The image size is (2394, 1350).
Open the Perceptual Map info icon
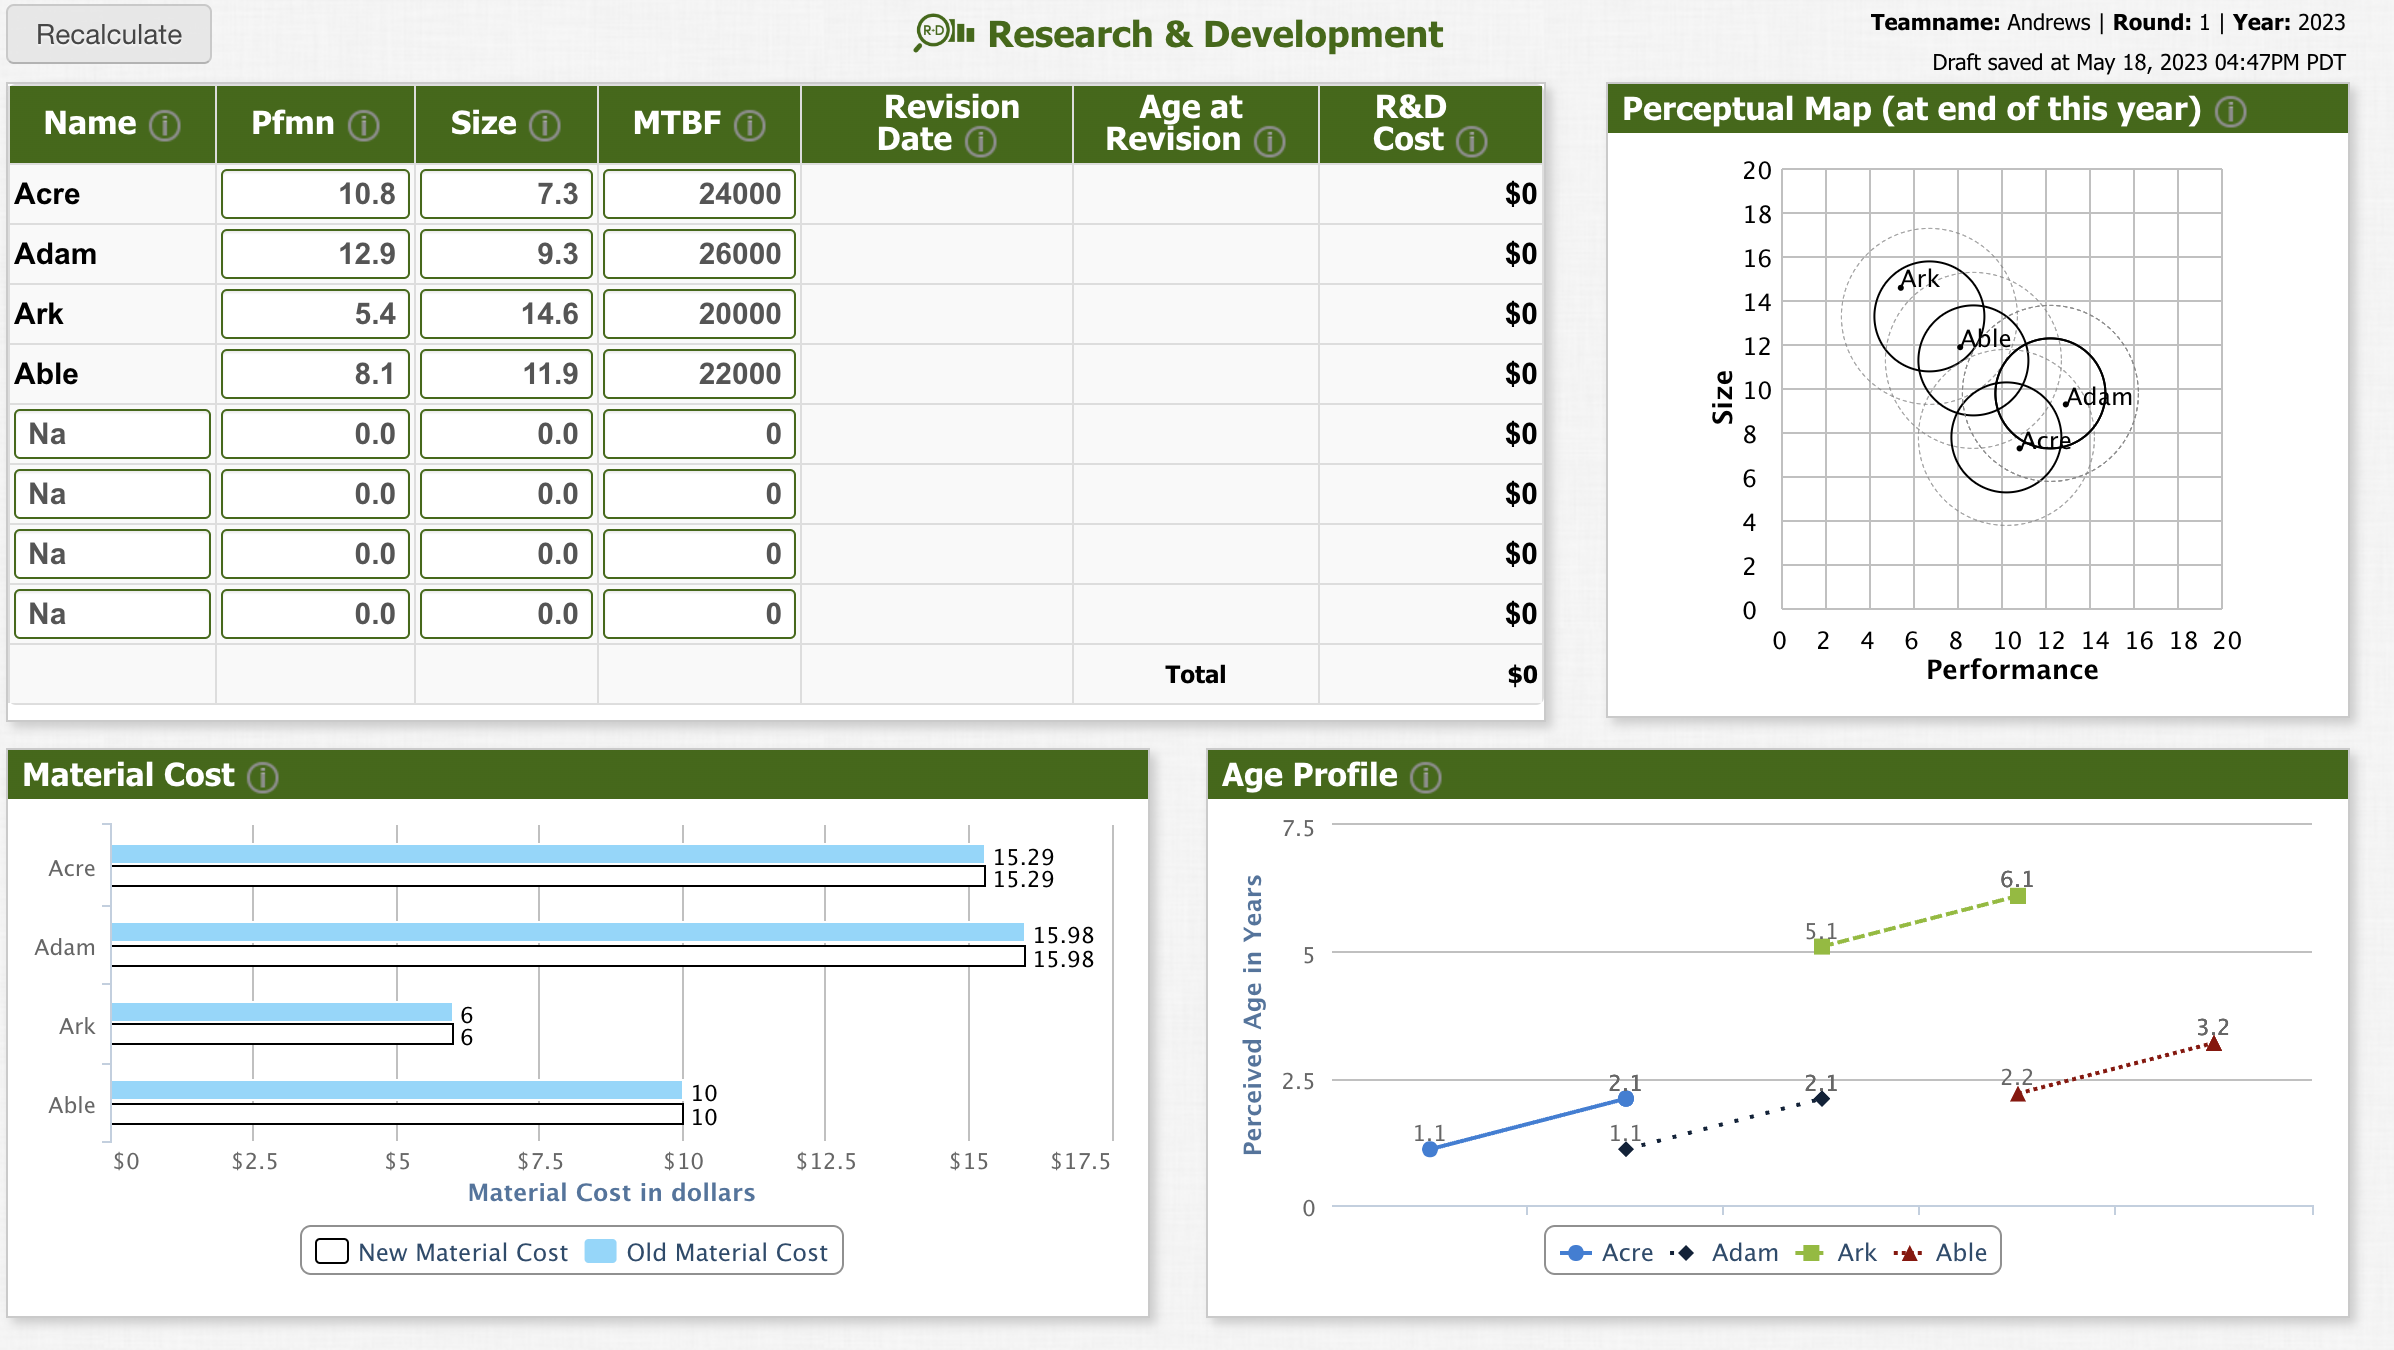[2231, 111]
